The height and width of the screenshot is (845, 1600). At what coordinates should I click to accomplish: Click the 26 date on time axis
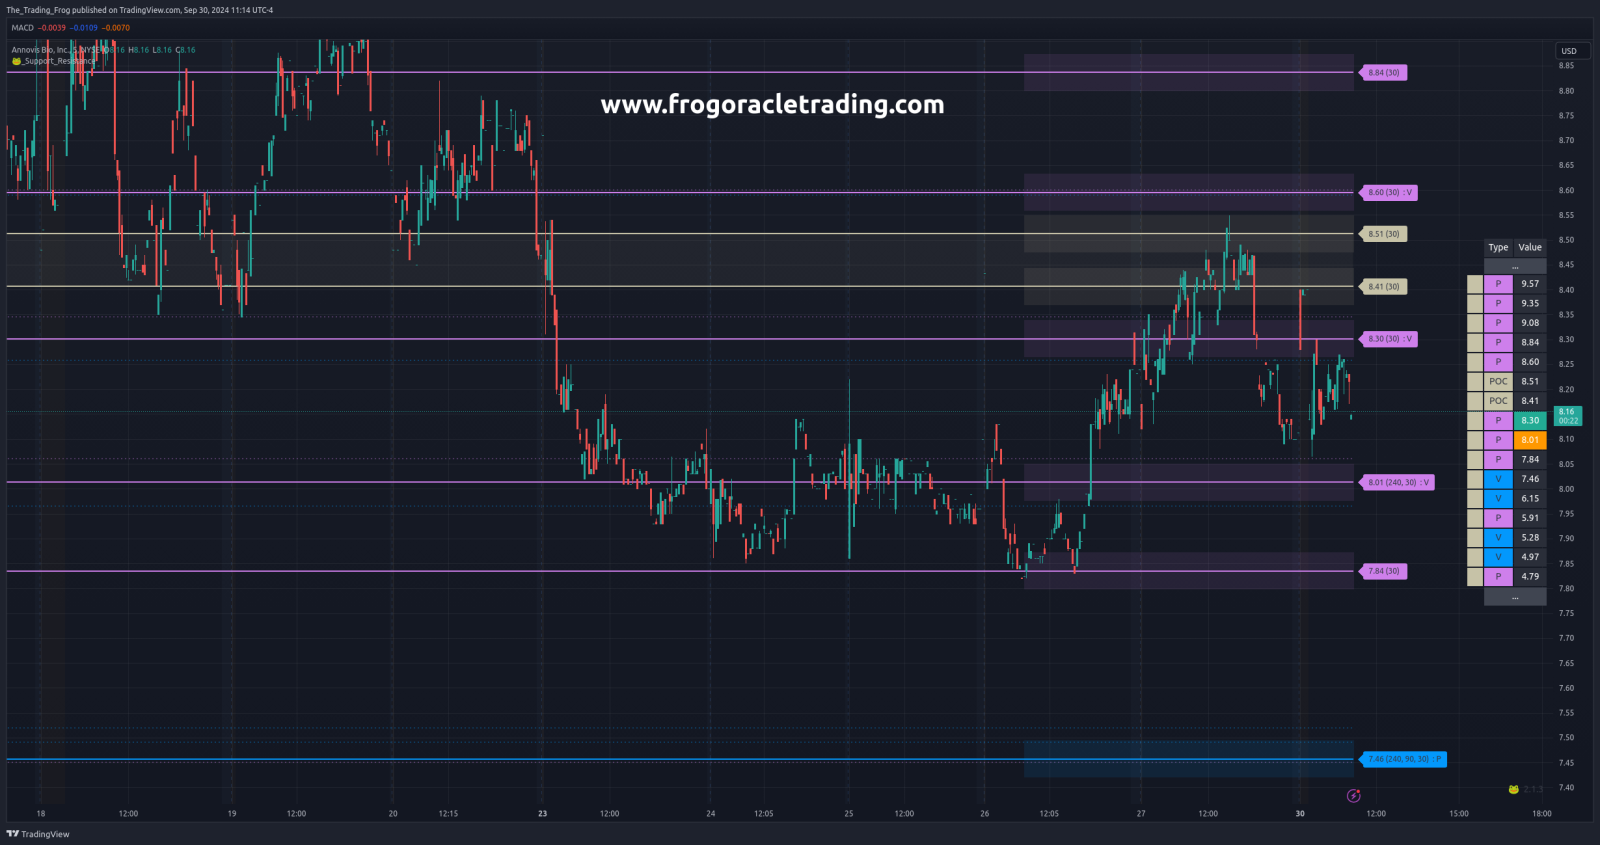[985, 814]
